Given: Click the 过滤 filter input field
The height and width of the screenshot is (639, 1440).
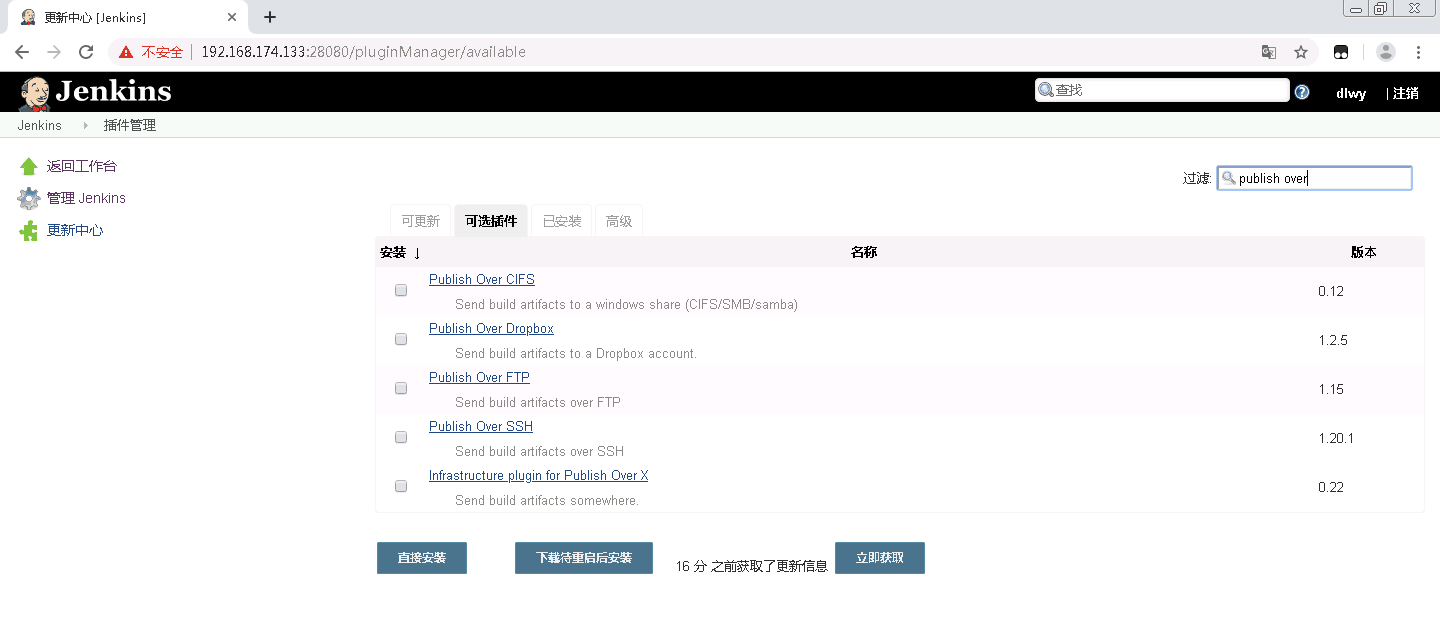Looking at the screenshot, I should [1314, 178].
